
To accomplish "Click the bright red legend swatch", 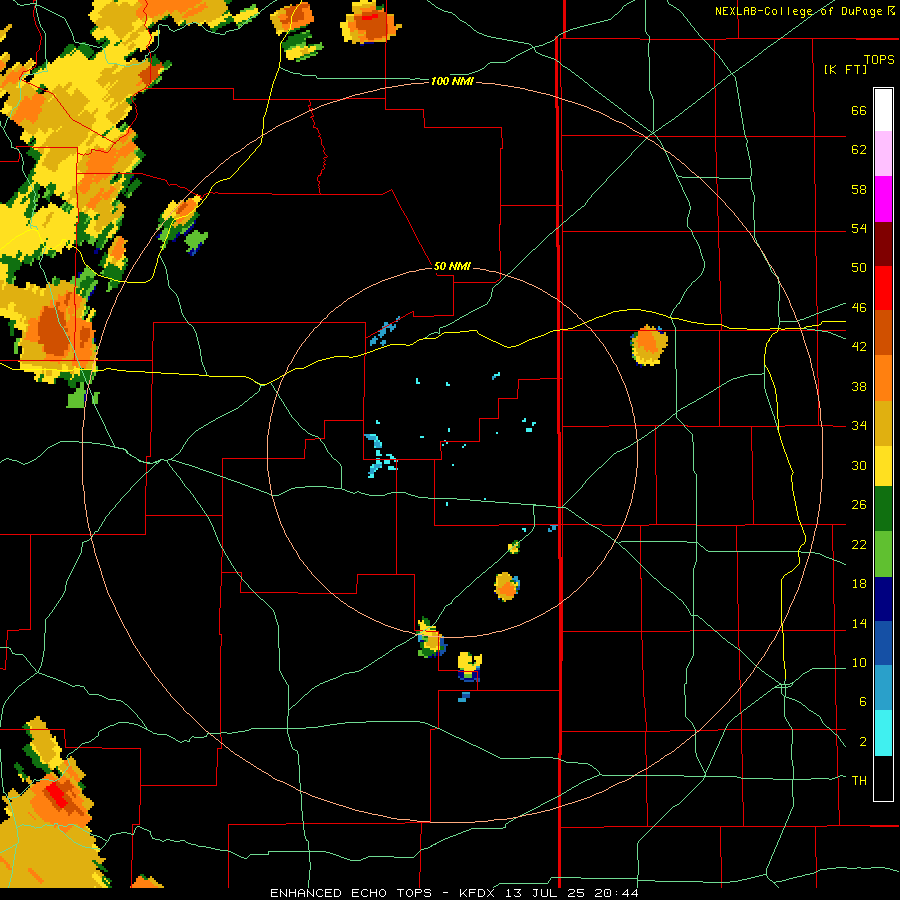I will 883,288.
